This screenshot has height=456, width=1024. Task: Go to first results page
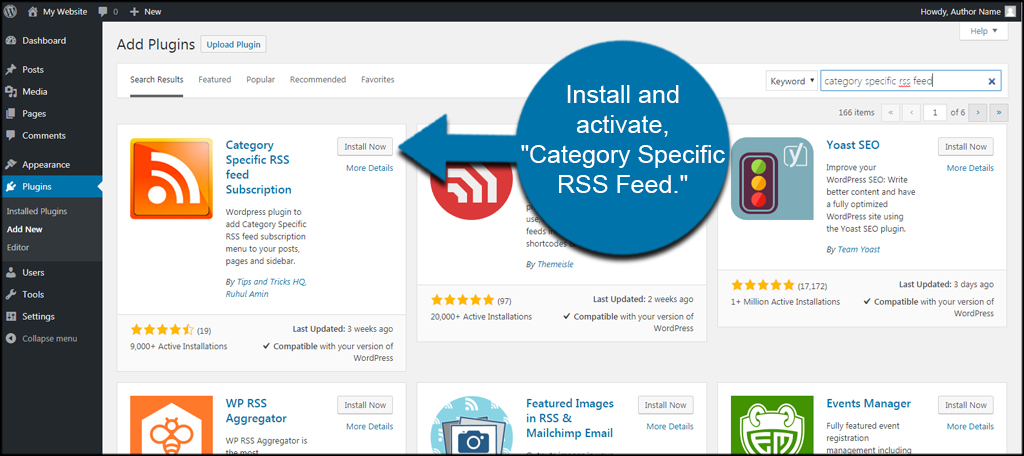pyautogui.click(x=890, y=112)
